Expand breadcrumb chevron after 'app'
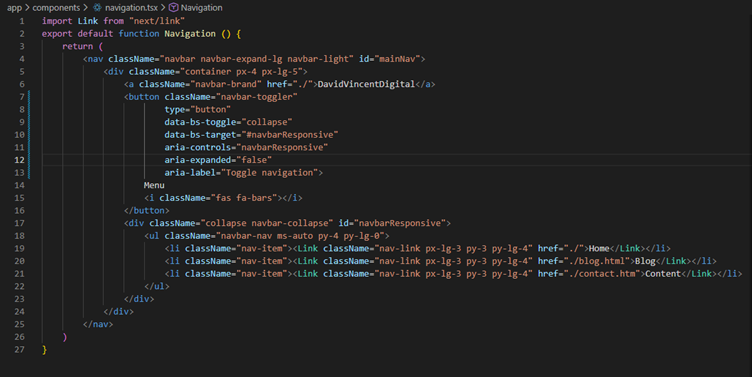This screenshot has width=752, height=377. 27,8
